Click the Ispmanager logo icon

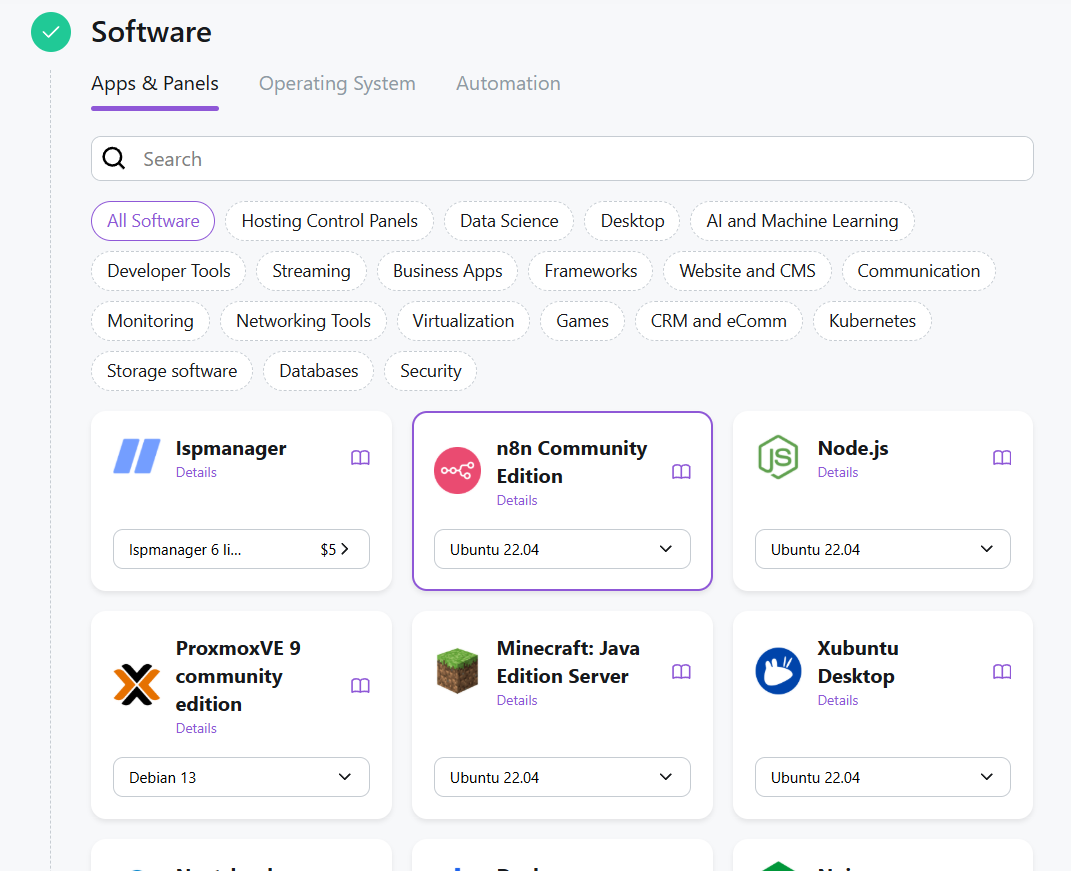click(137, 456)
